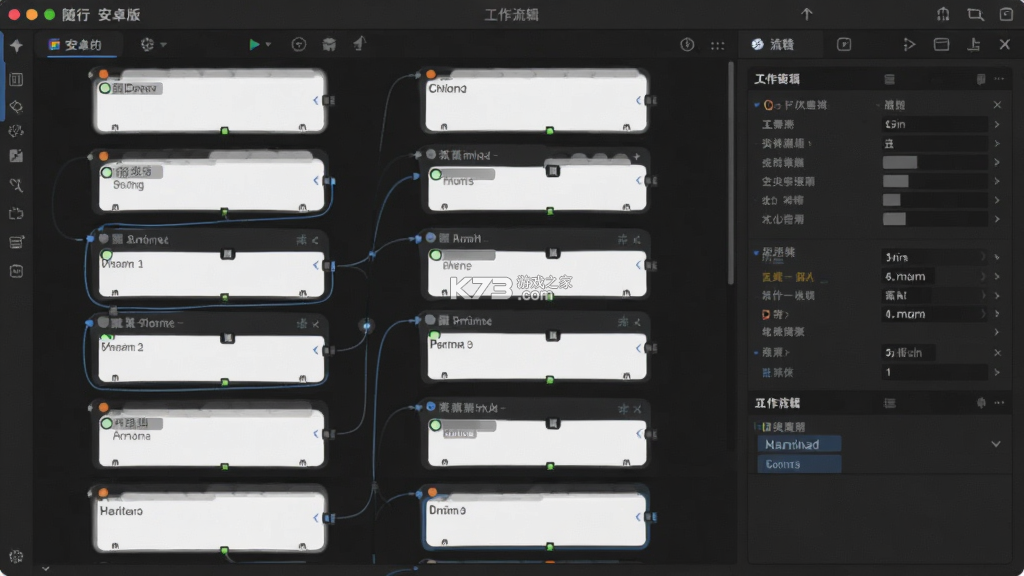The width and height of the screenshot is (1024, 576).
Task: Open more dots menu in 正作流辑 section header
Action: point(999,403)
